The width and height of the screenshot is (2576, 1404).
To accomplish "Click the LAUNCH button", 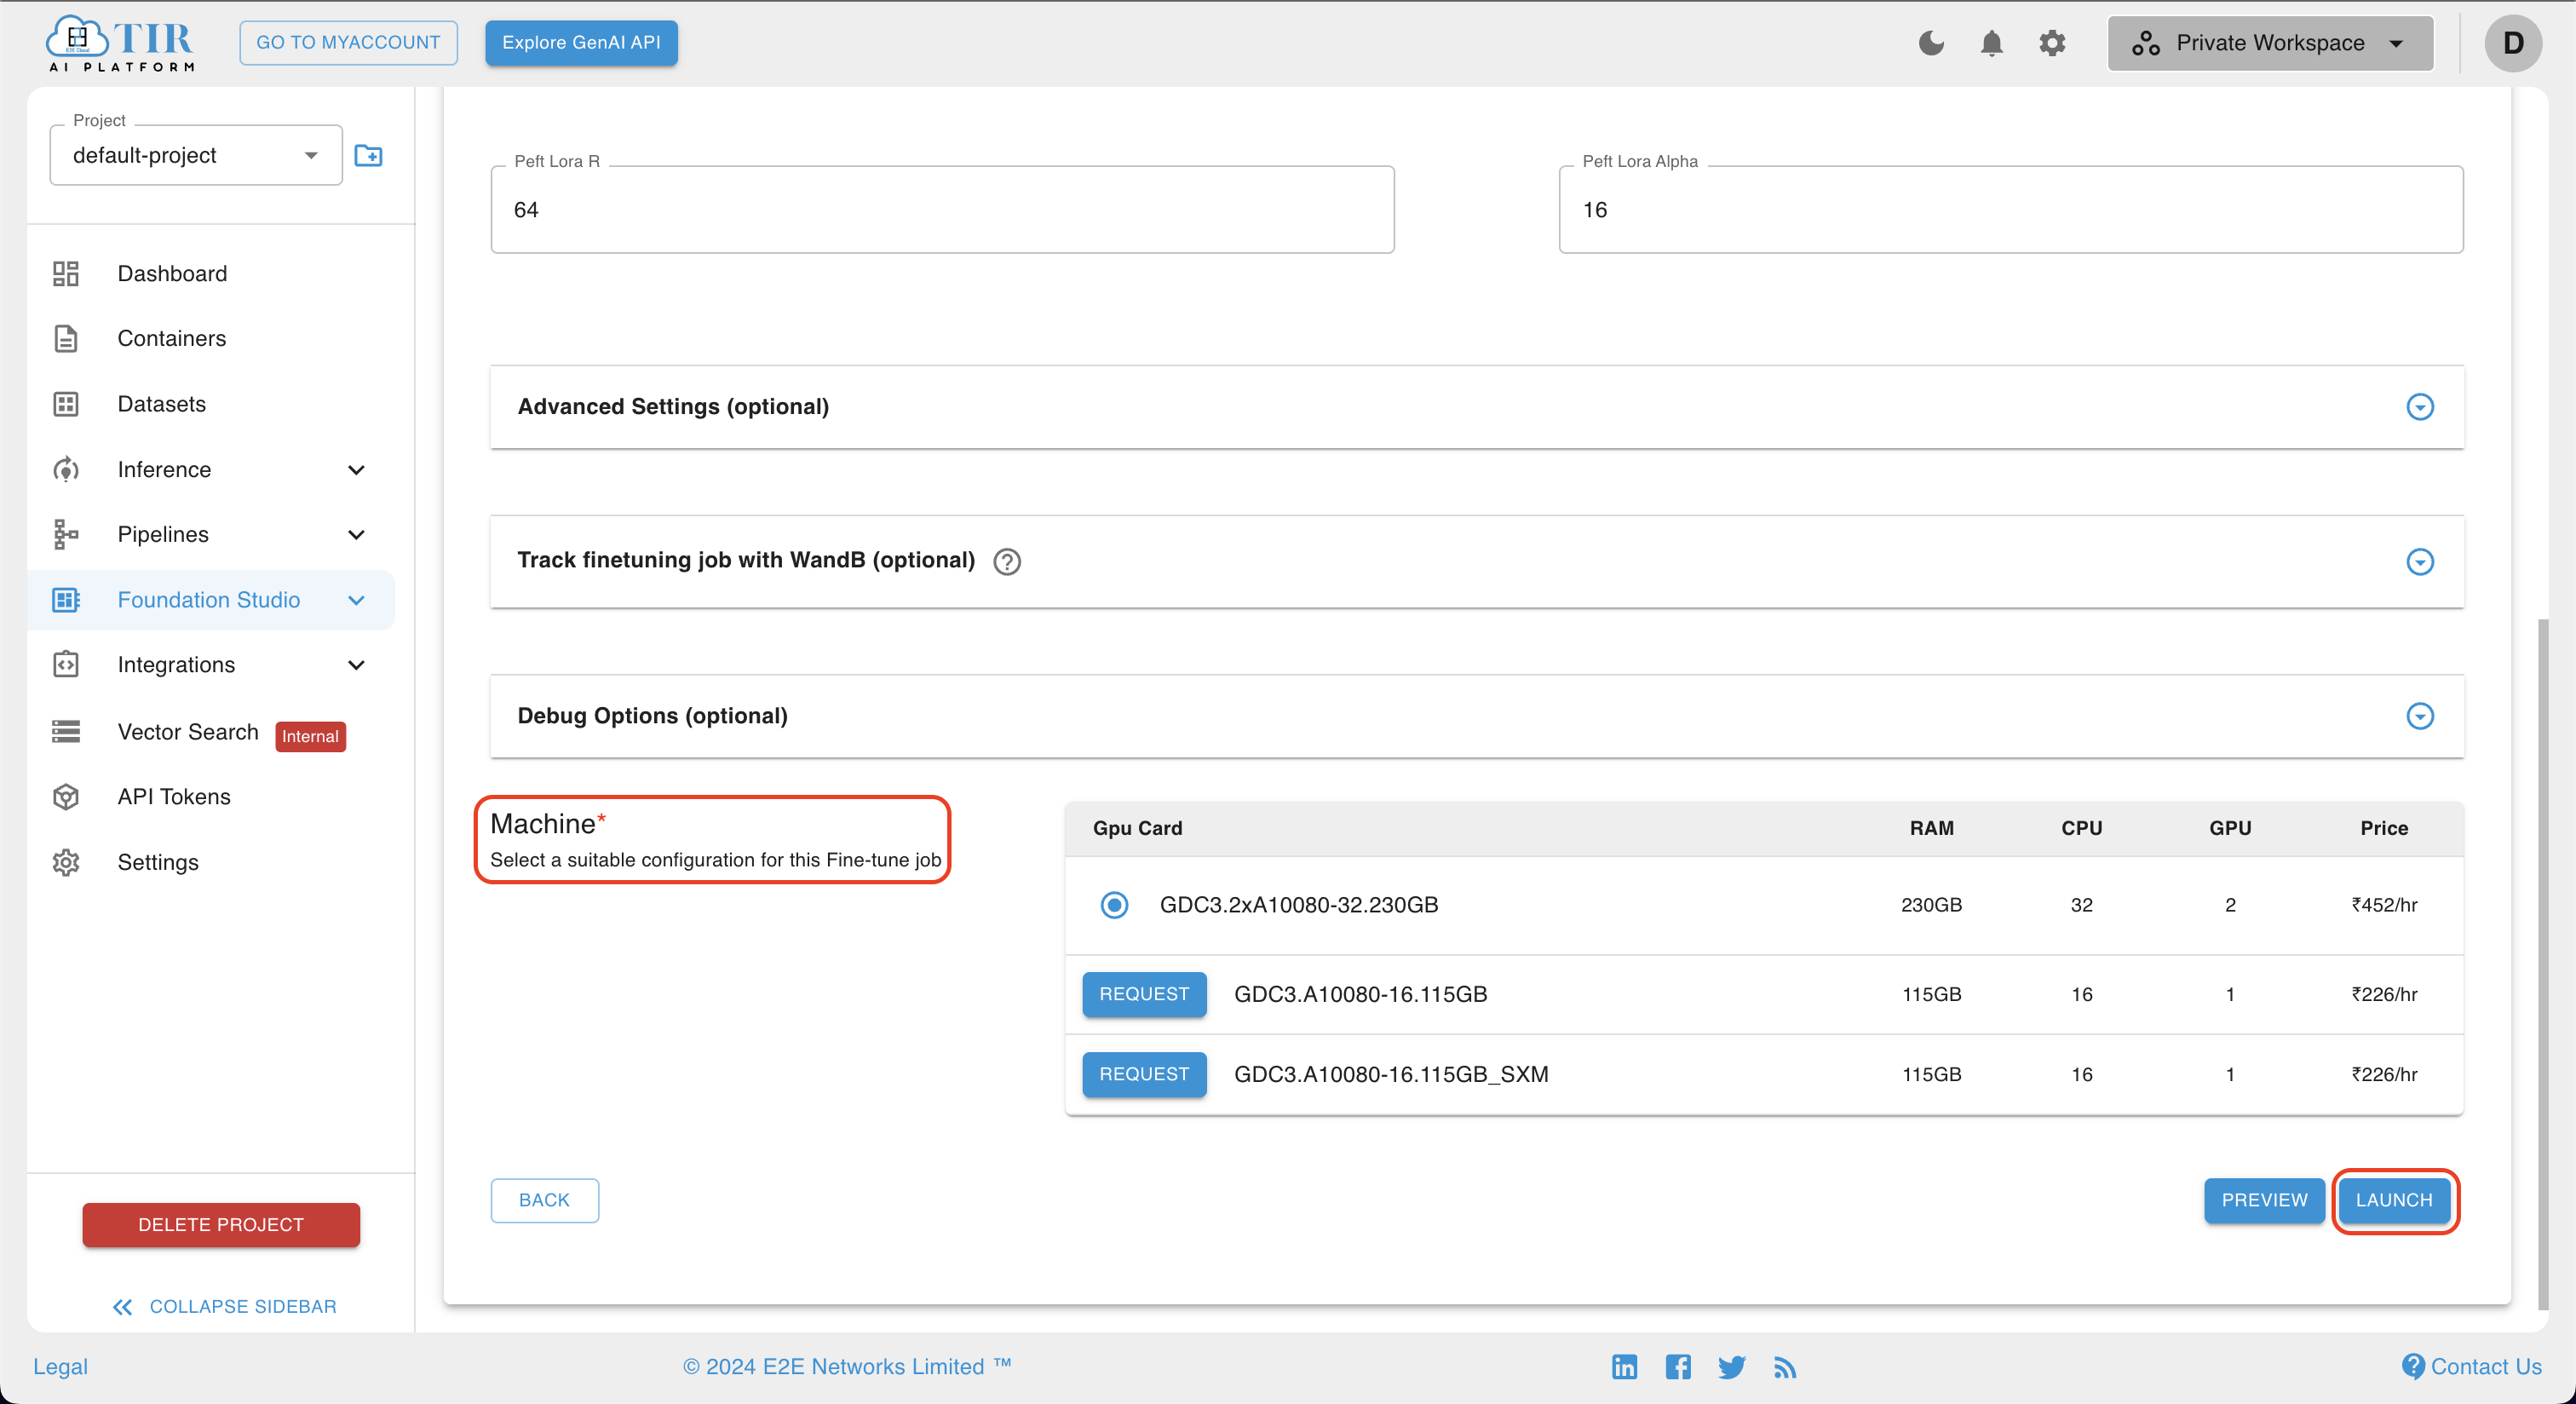I will tap(2393, 1200).
